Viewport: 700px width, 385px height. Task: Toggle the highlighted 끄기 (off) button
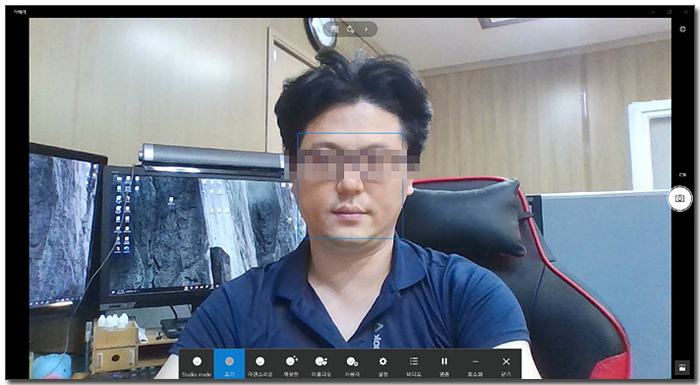[x=229, y=364]
